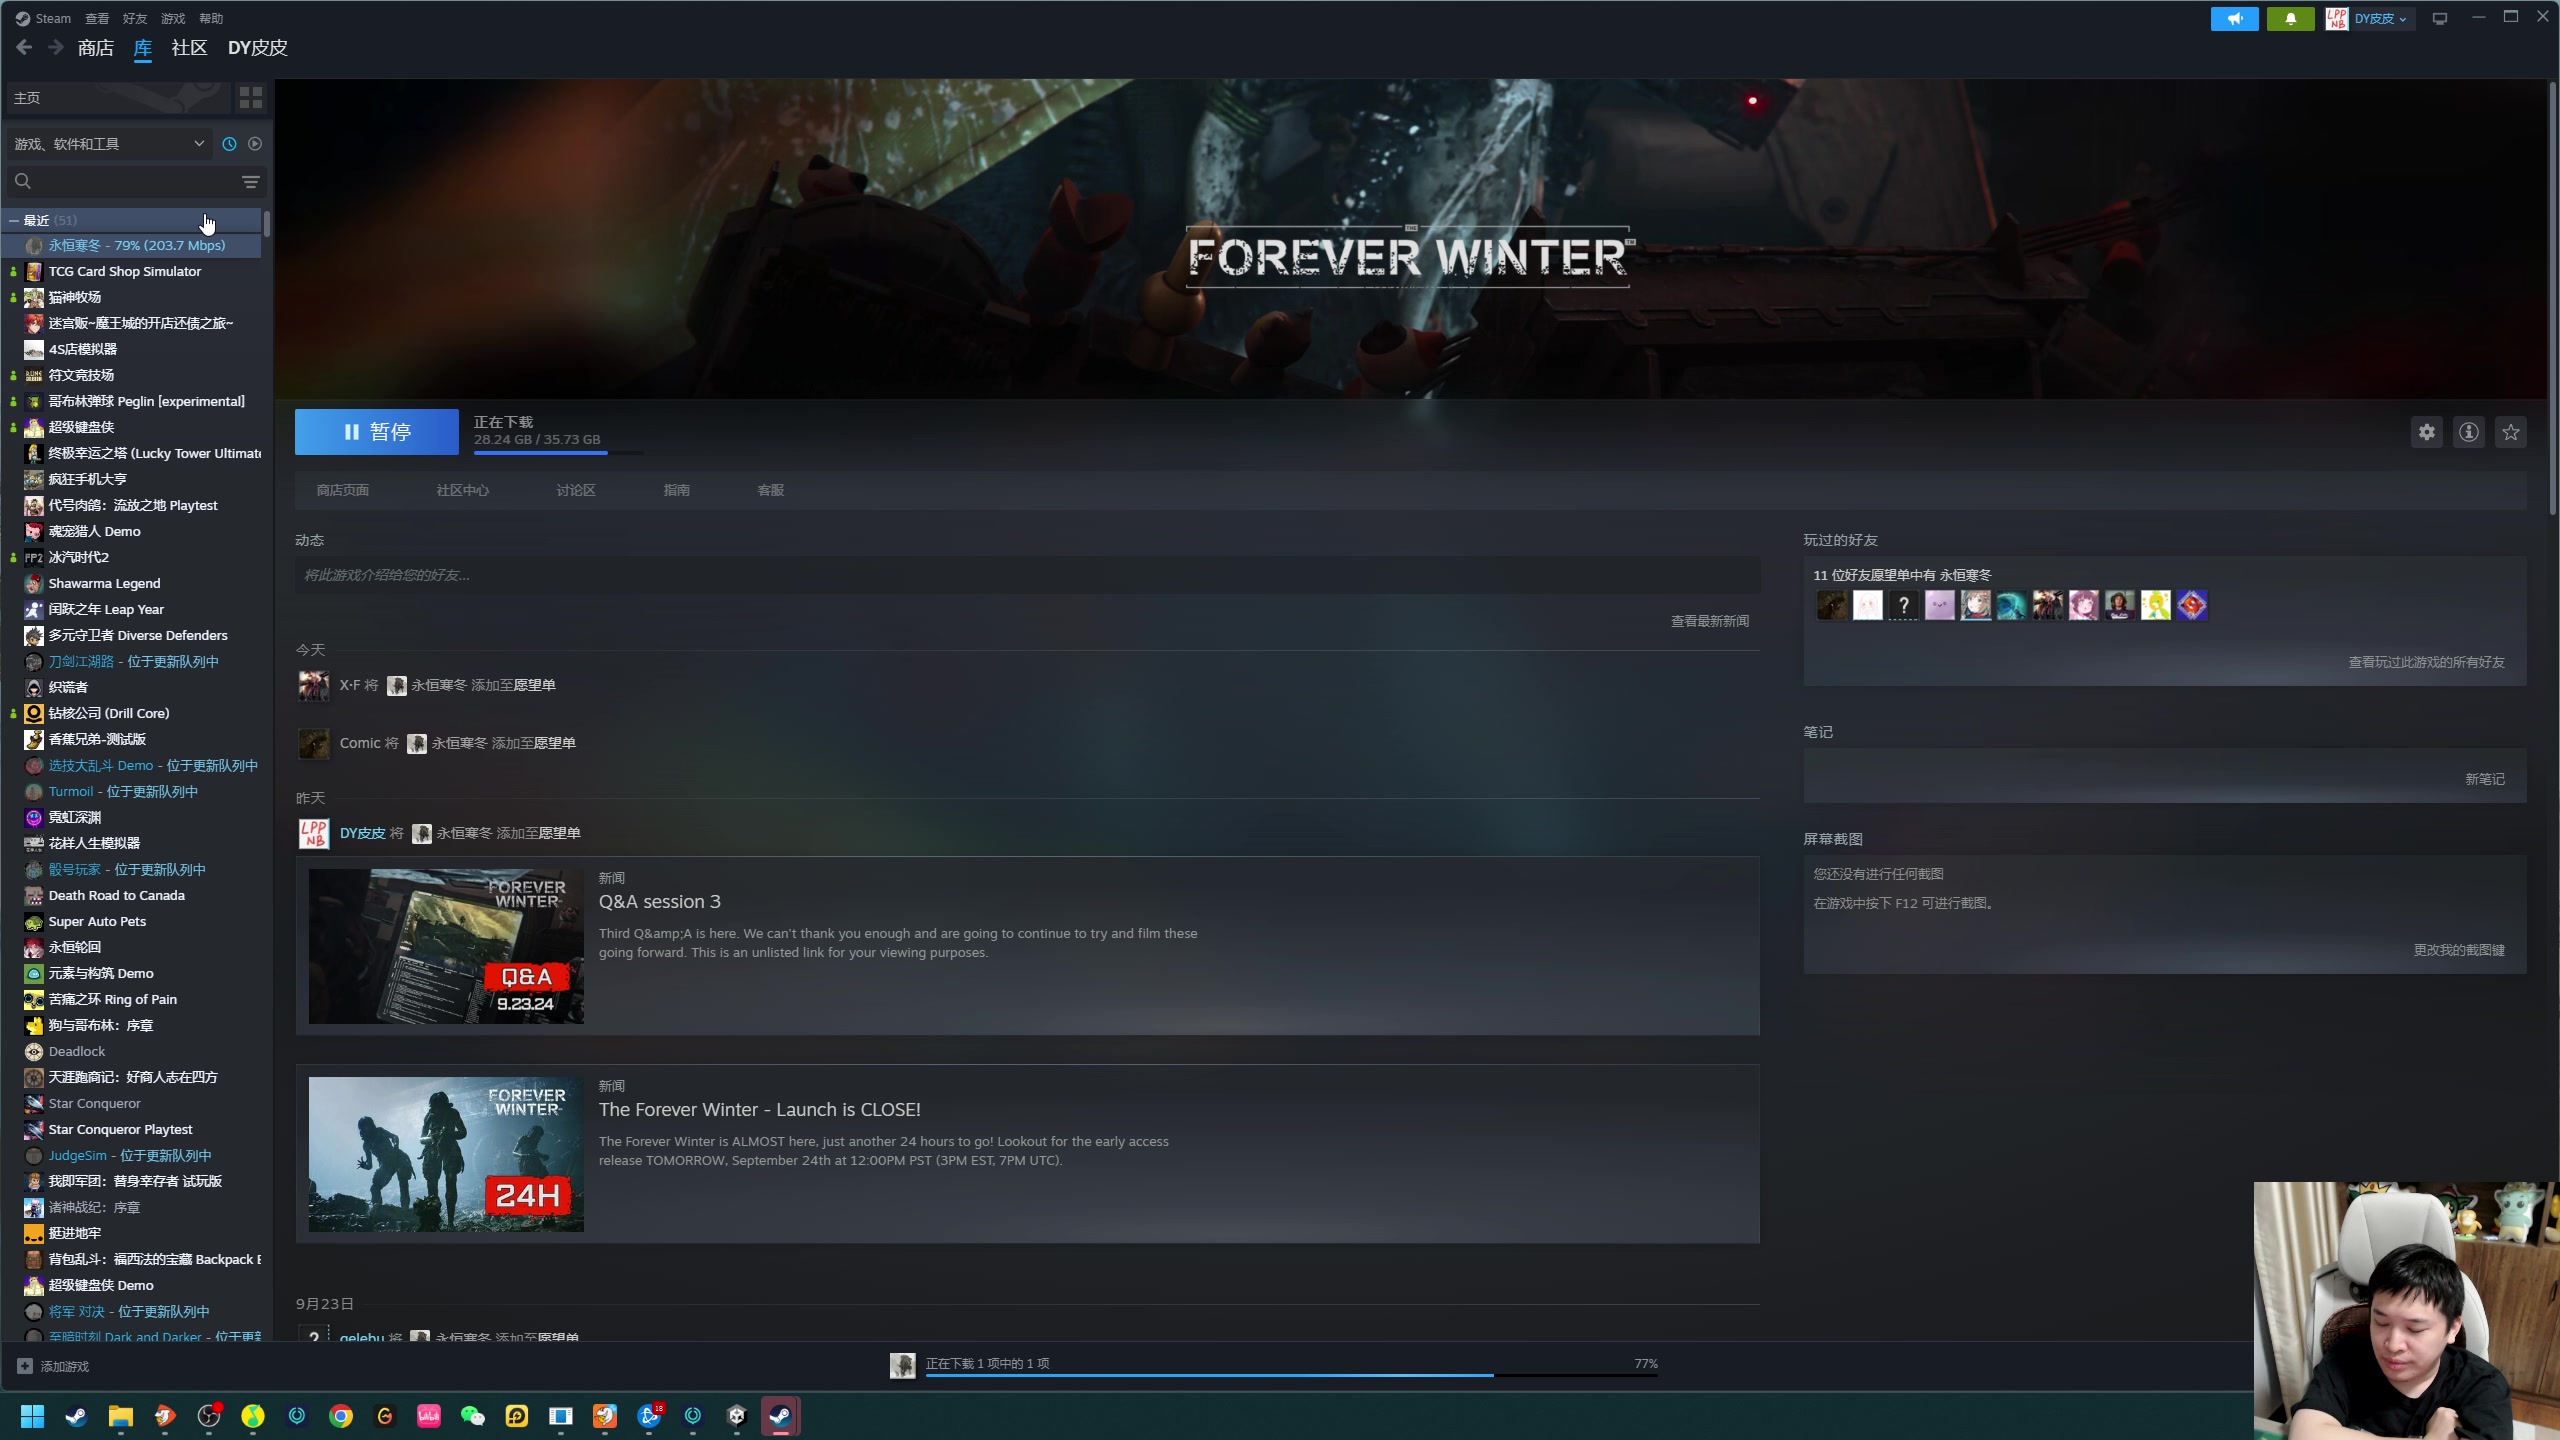The height and width of the screenshot is (1440, 2560).
Task: Switch library to grid collections view
Action: click(251, 97)
